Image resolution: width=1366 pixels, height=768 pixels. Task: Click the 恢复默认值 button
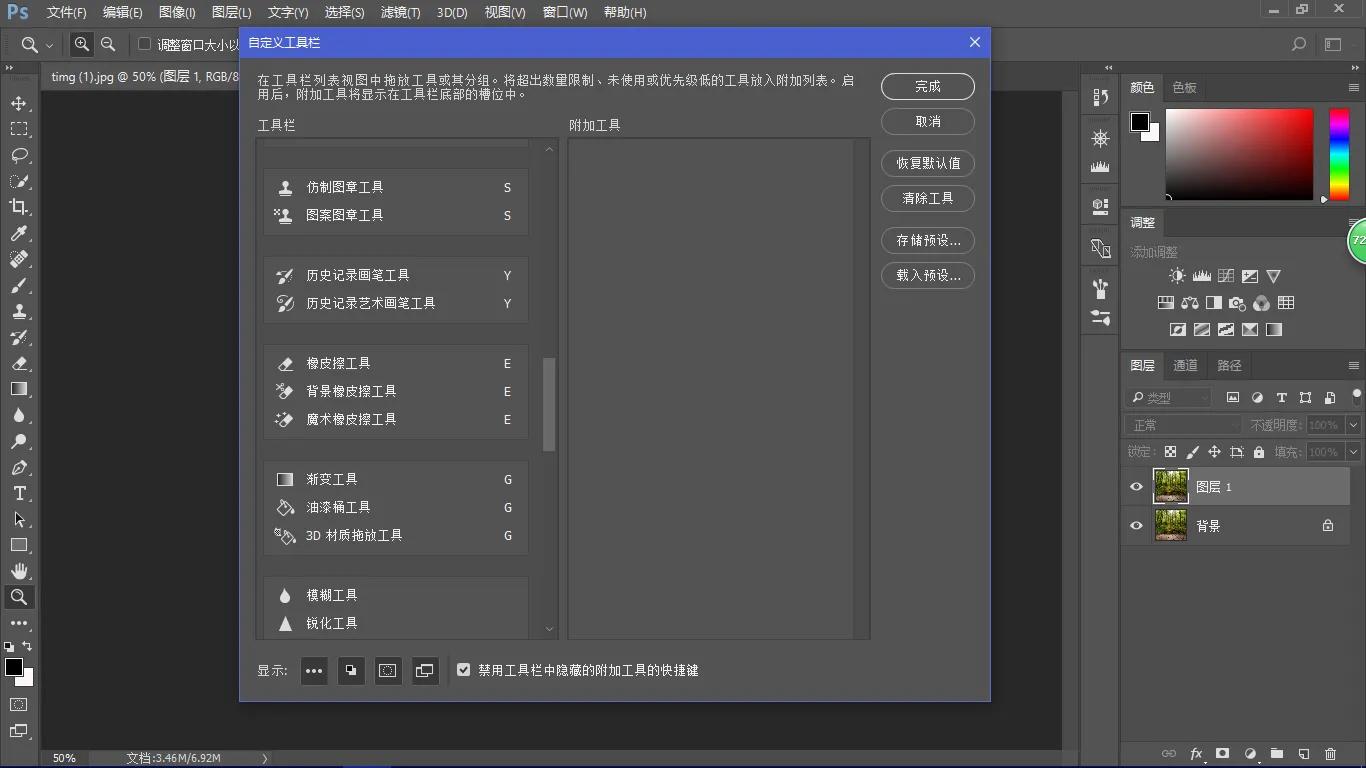click(927, 163)
